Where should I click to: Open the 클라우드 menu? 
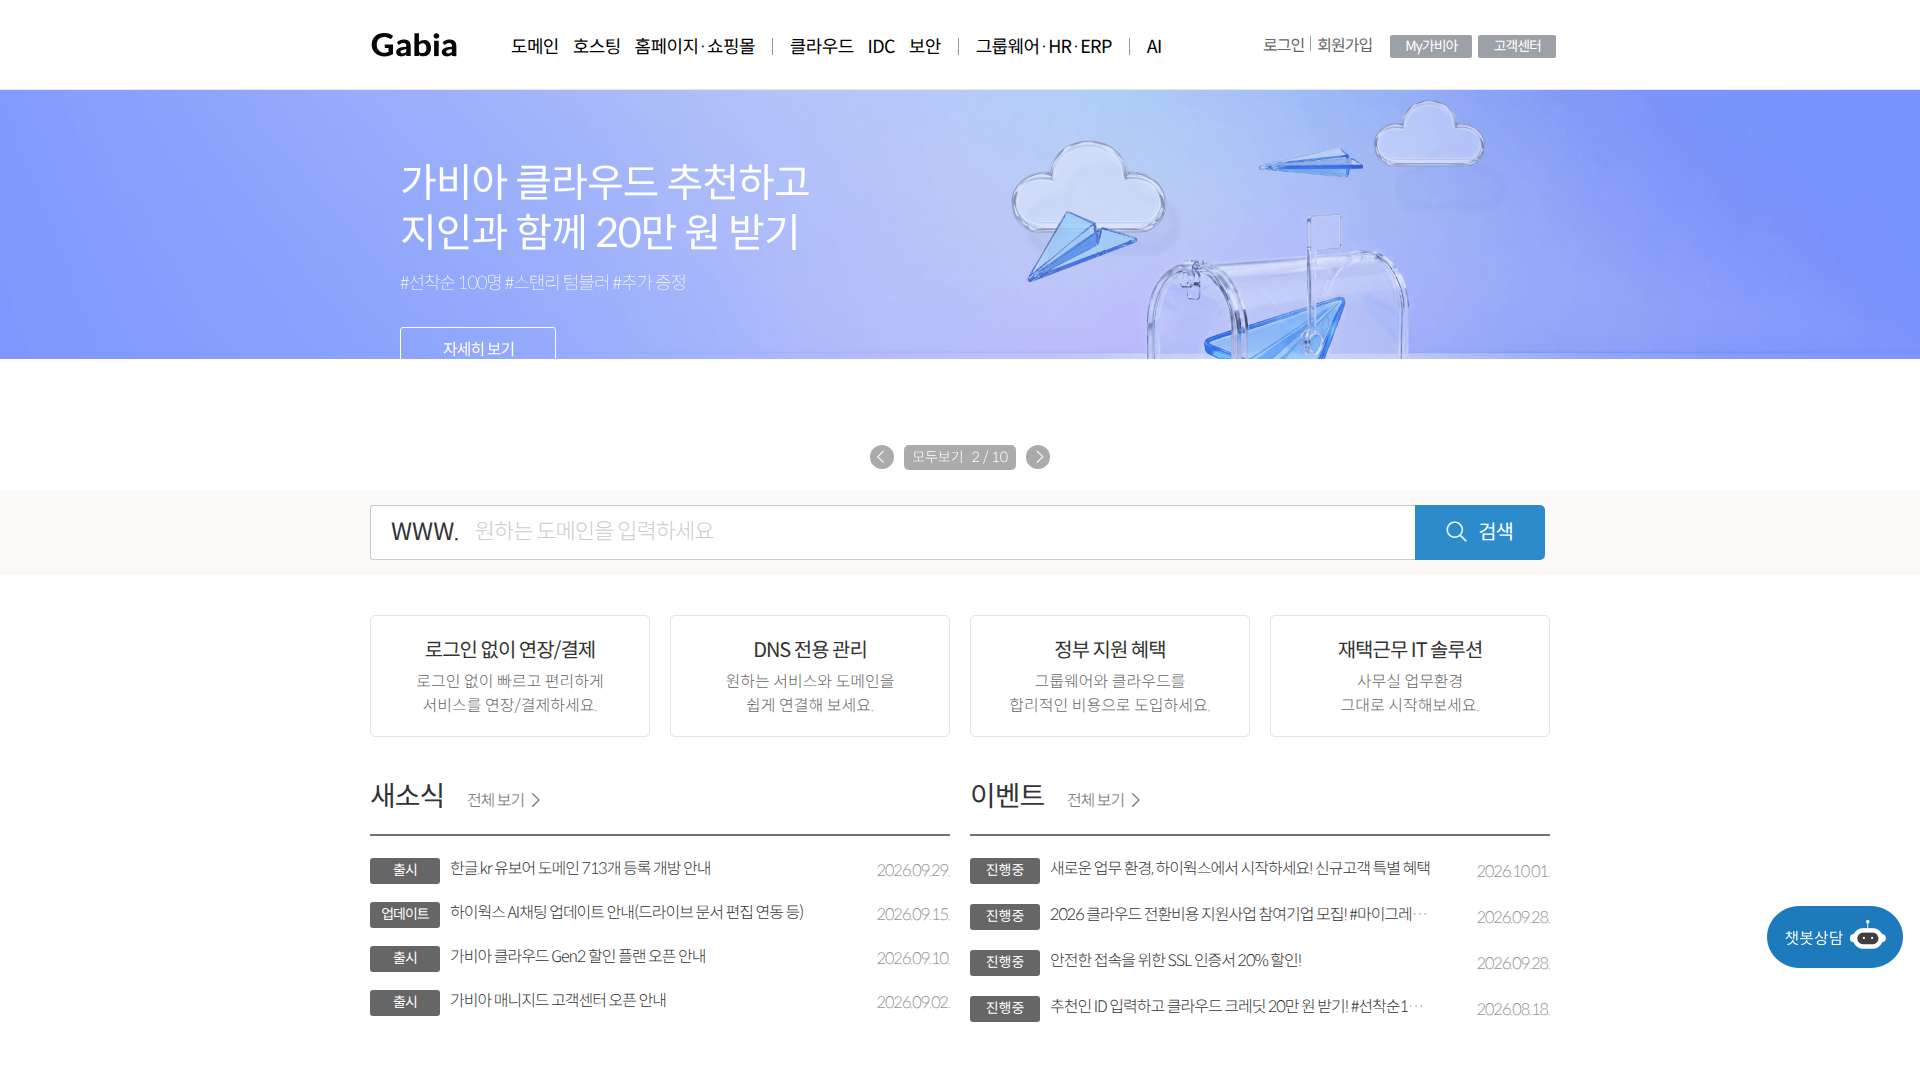(821, 46)
